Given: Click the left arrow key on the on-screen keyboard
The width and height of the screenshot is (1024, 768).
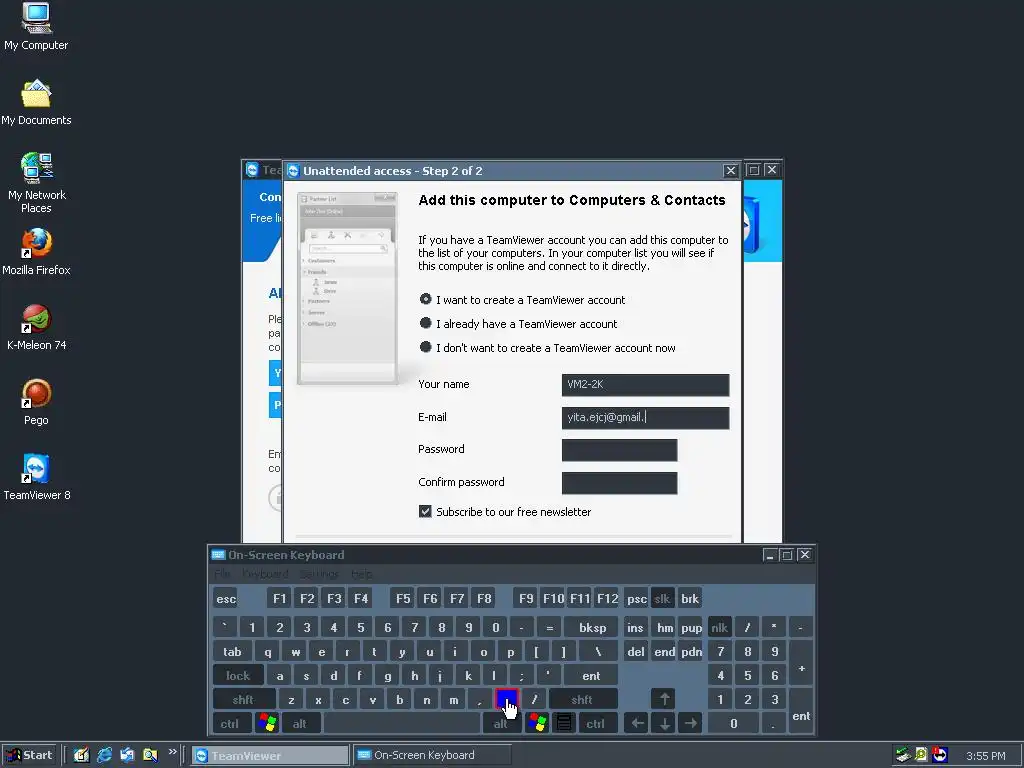Looking at the screenshot, I should (637, 723).
